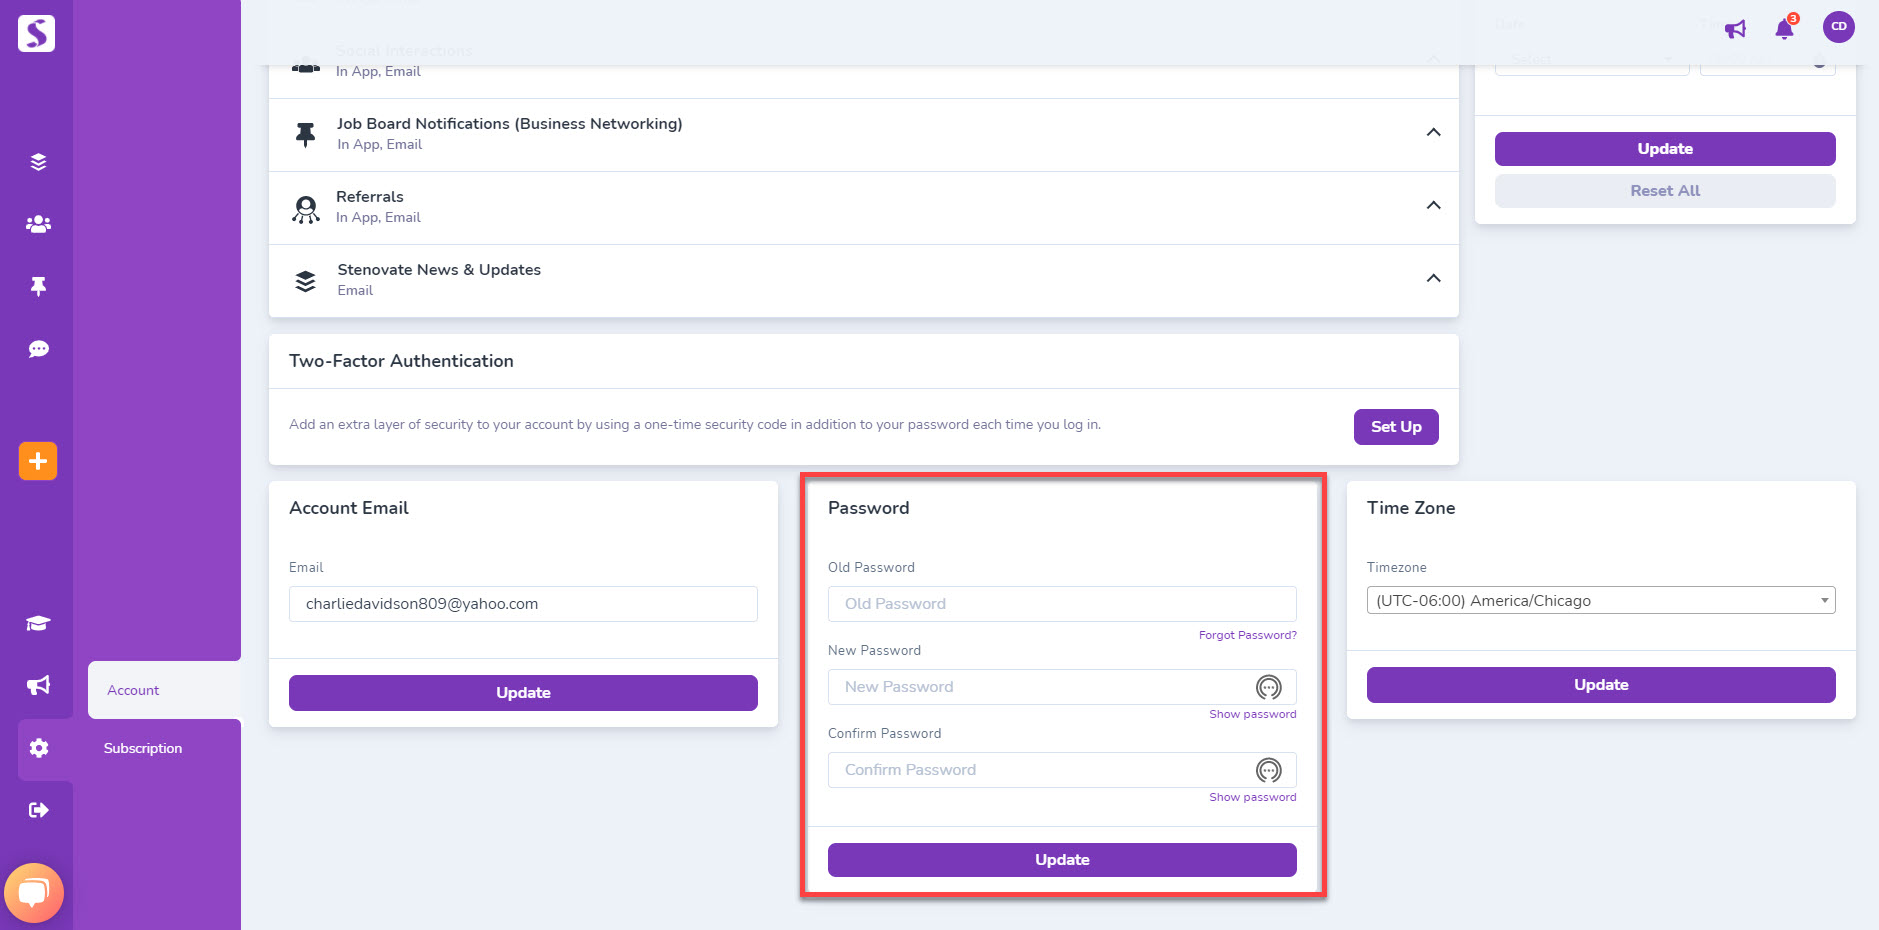The height and width of the screenshot is (930, 1879).
Task: Click the top right Update button above Reset All
Action: coord(1665,149)
